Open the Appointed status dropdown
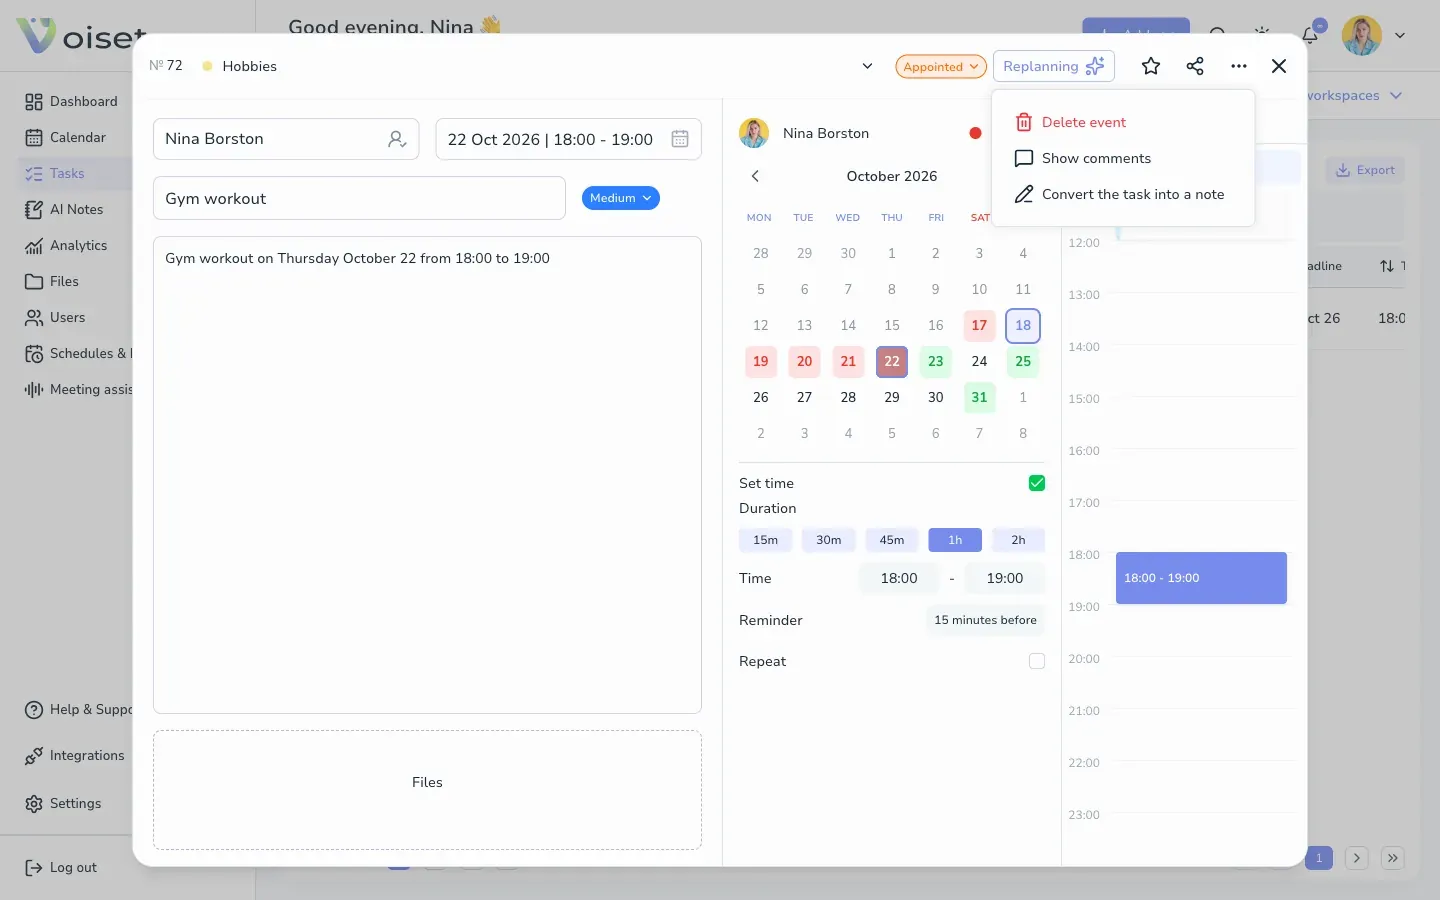This screenshot has height=900, width=1440. coord(941,67)
